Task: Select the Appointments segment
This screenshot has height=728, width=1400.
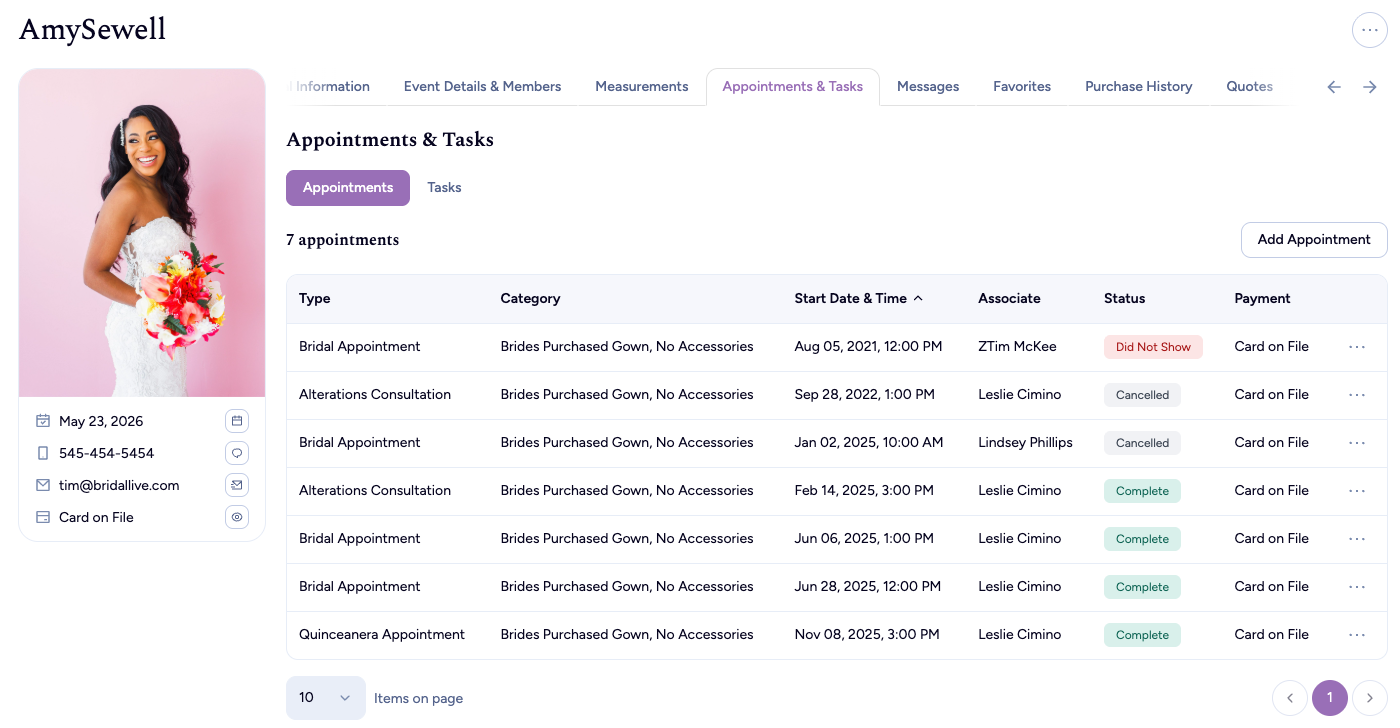Action: [347, 187]
